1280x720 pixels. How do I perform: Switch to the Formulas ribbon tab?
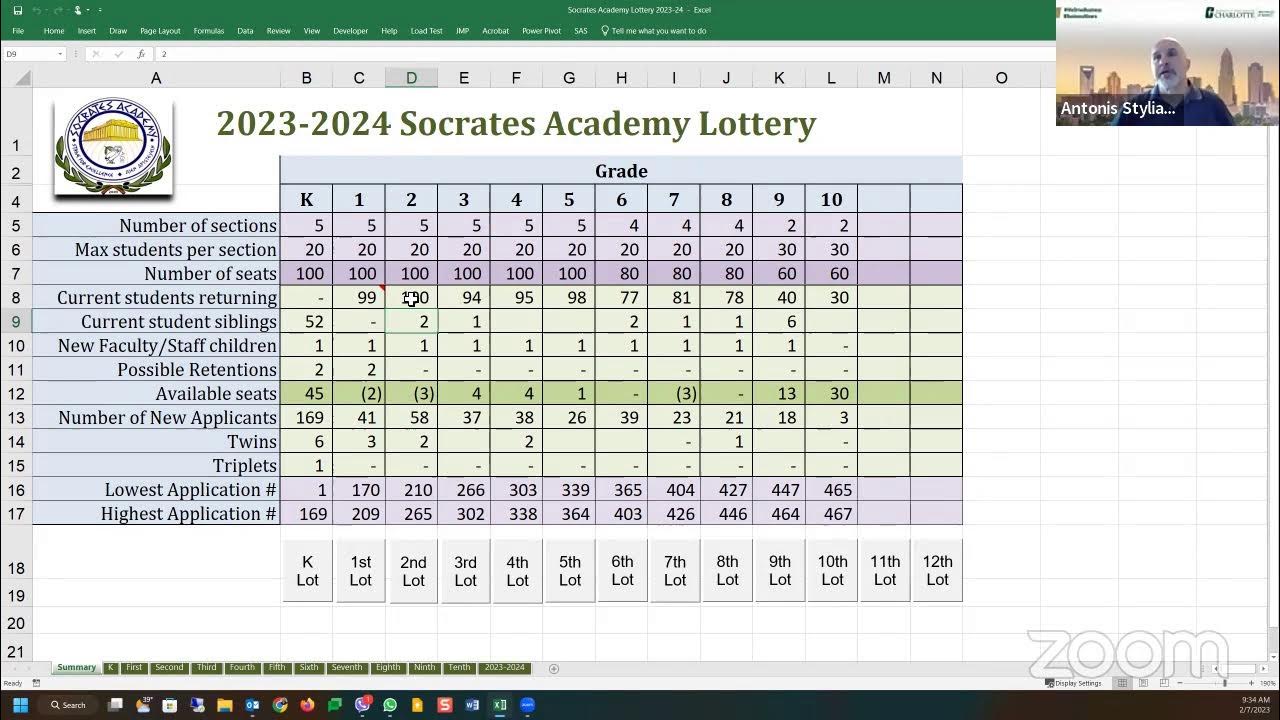pos(209,31)
